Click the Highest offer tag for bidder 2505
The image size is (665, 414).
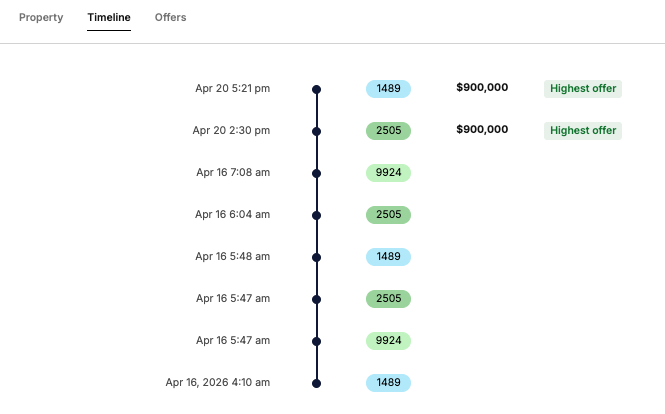tap(583, 131)
